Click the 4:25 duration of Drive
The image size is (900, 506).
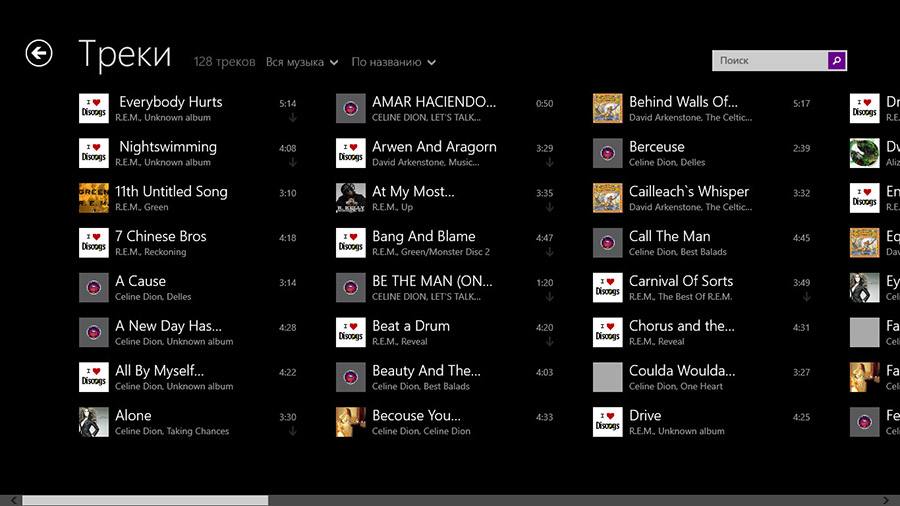coord(801,417)
